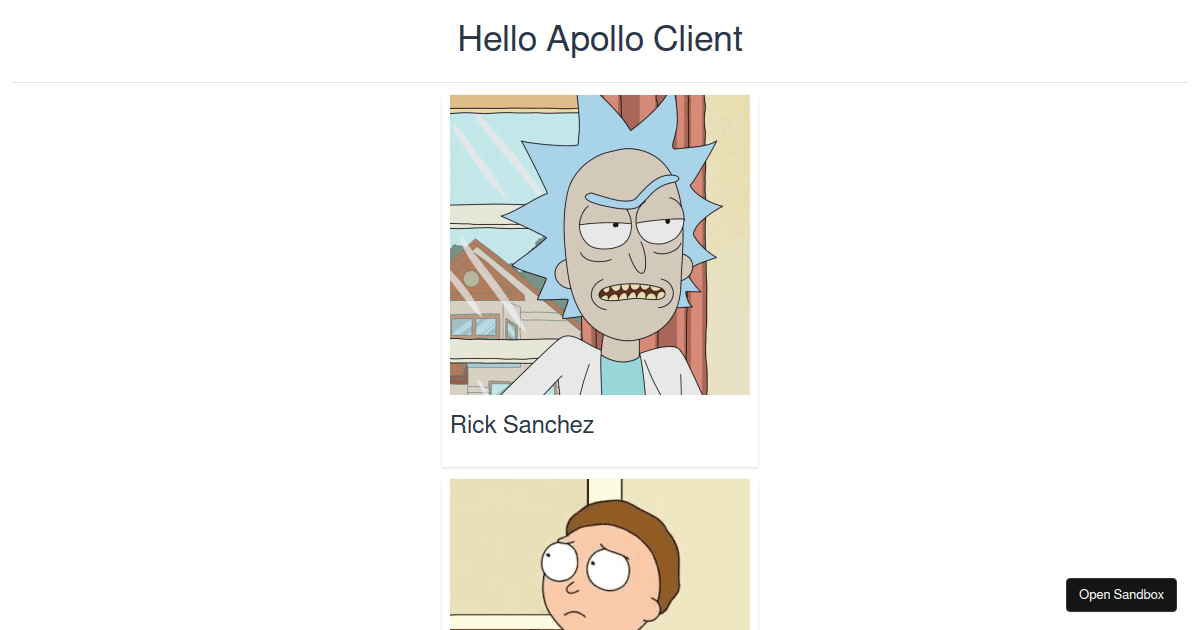1200x630 pixels.
Task: Click the Morty character image
Action: [599, 554]
